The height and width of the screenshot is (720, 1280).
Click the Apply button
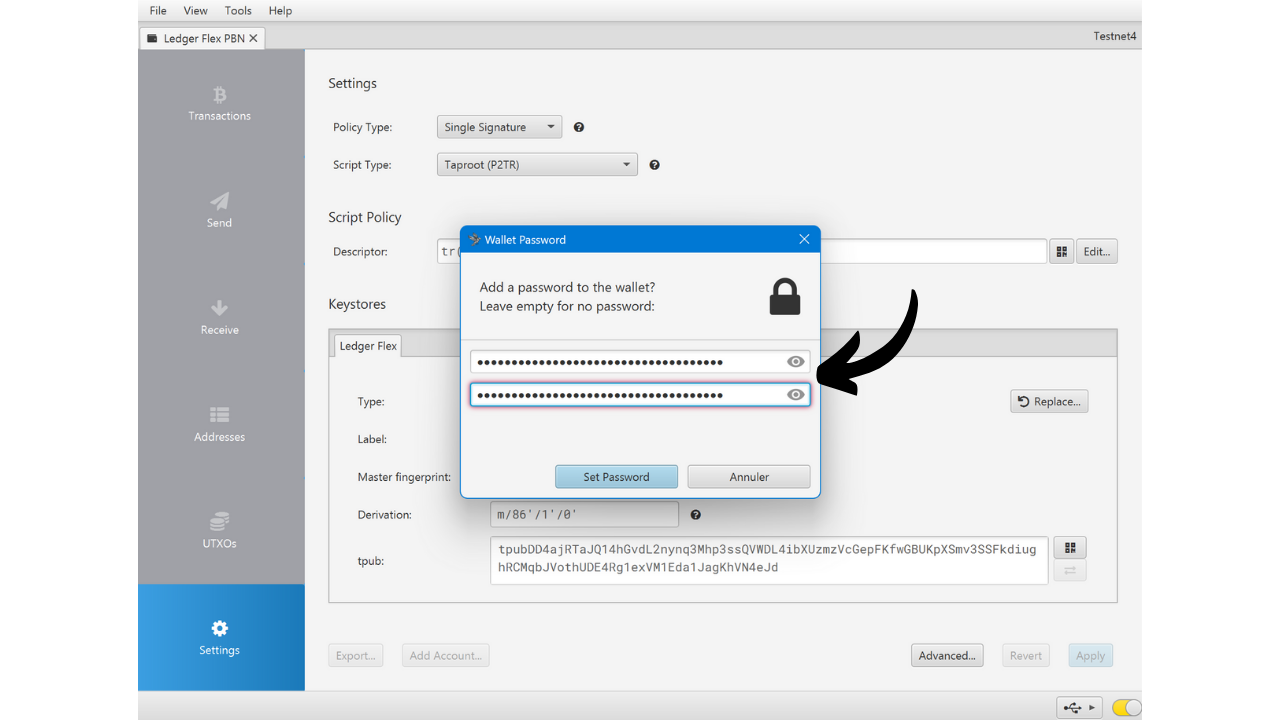[x=1091, y=656]
